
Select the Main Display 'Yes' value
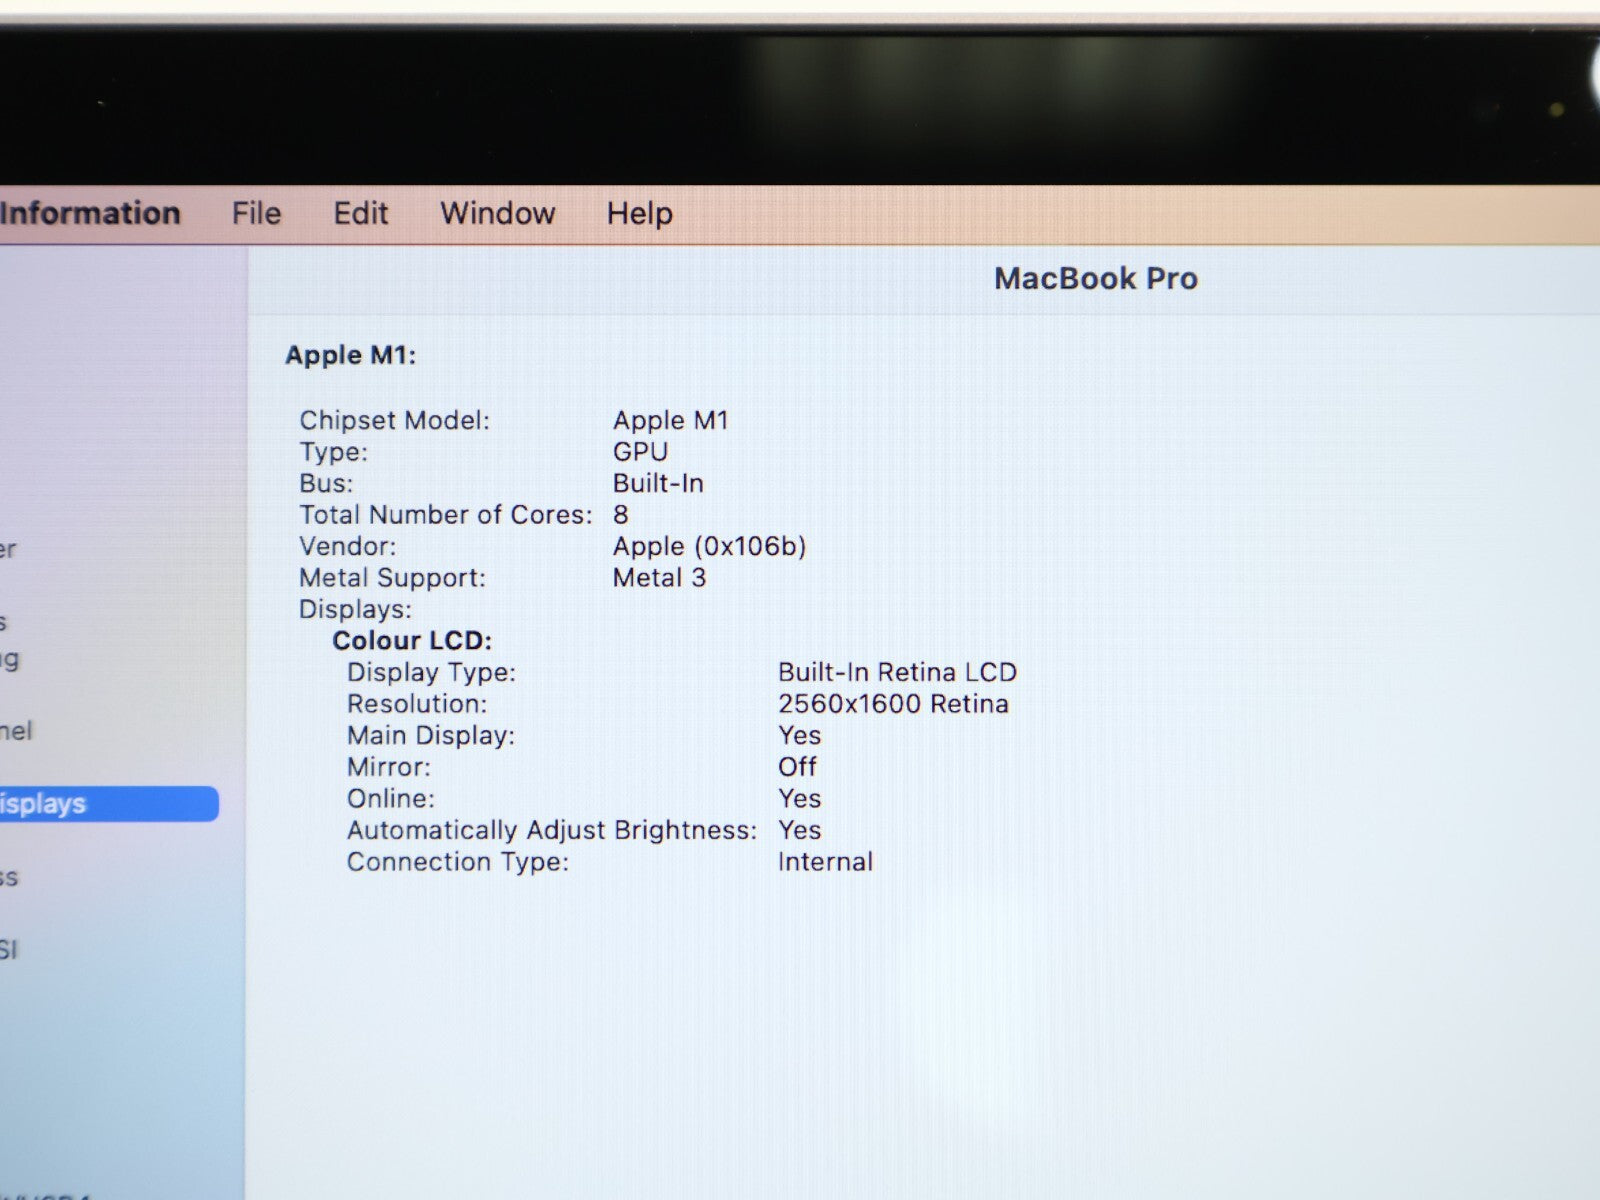point(799,735)
